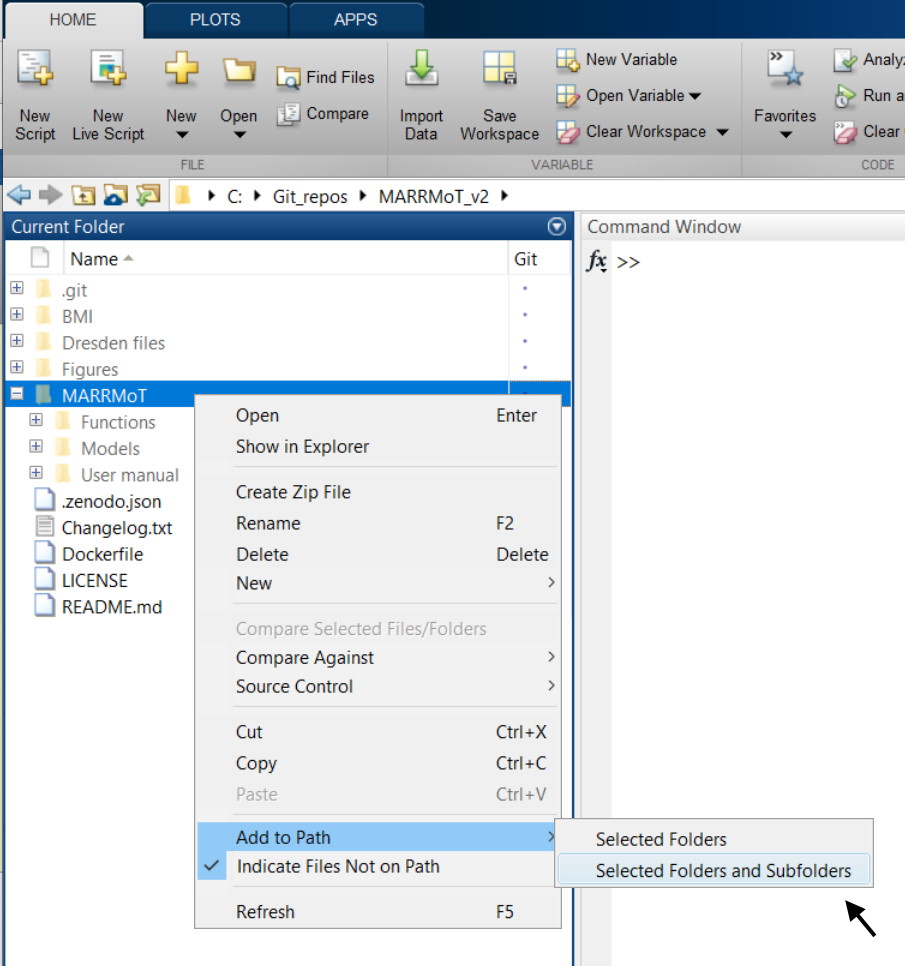Collapse the MARRMoT folder
Image resolution: width=905 pixels, height=966 pixels.
tap(17, 394)
